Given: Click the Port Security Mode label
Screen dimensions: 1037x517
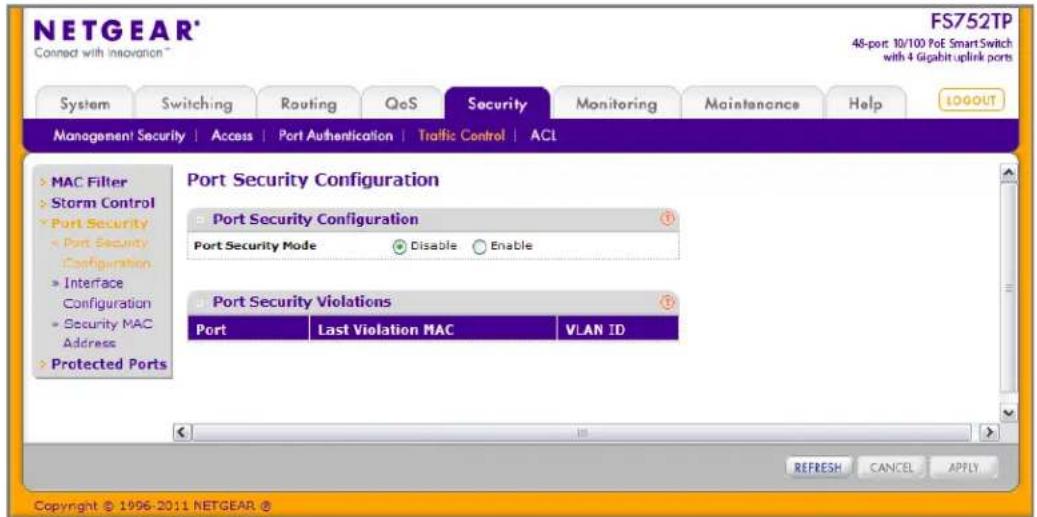Looking at the screenshot, I should [x=255, y=246].
